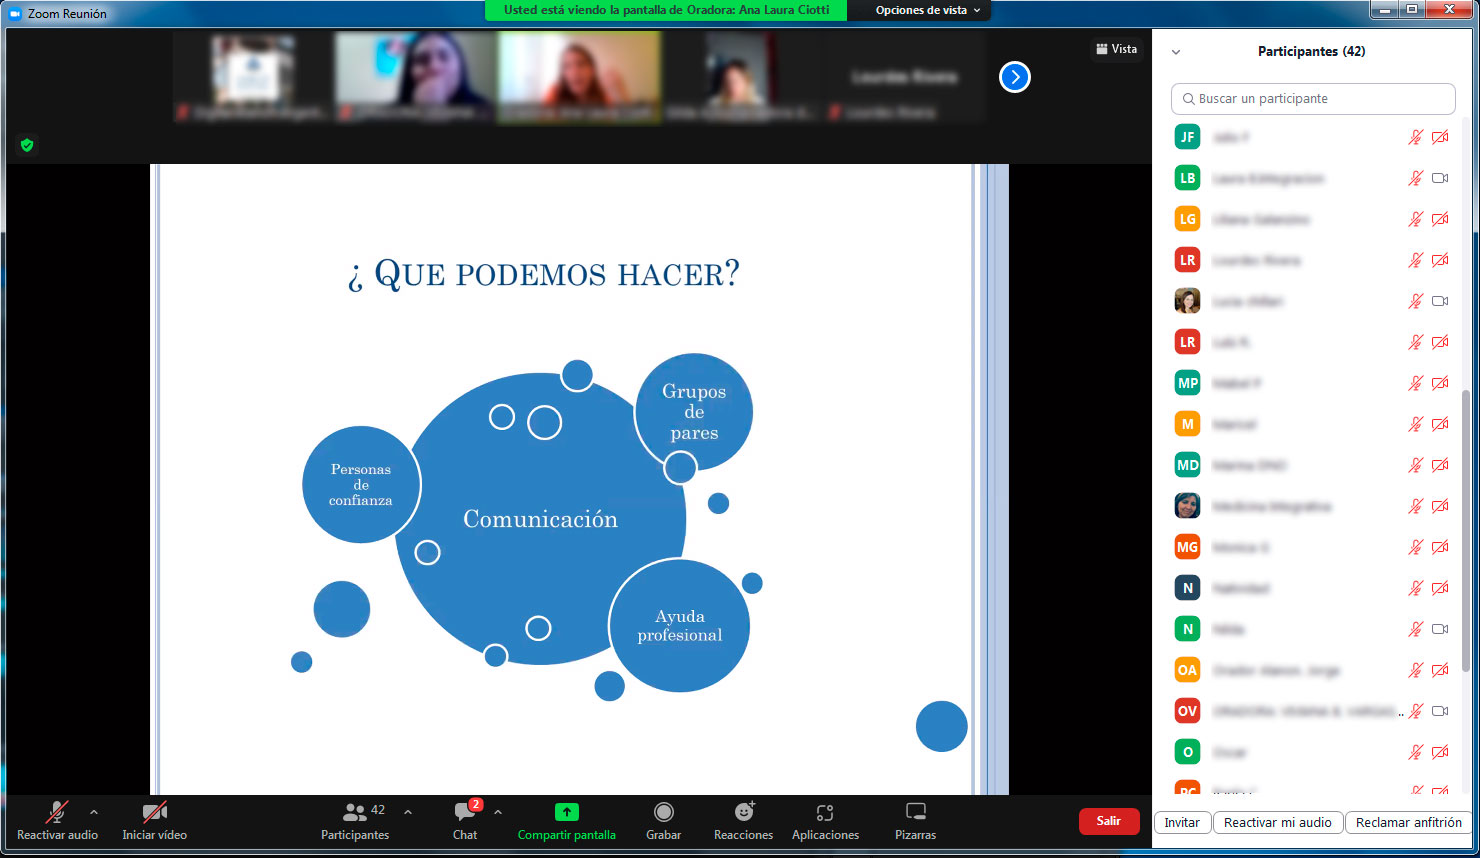Open the Pizarras whiteboard tool
This screenshot has width=1480, height=858.
[915, 812]
